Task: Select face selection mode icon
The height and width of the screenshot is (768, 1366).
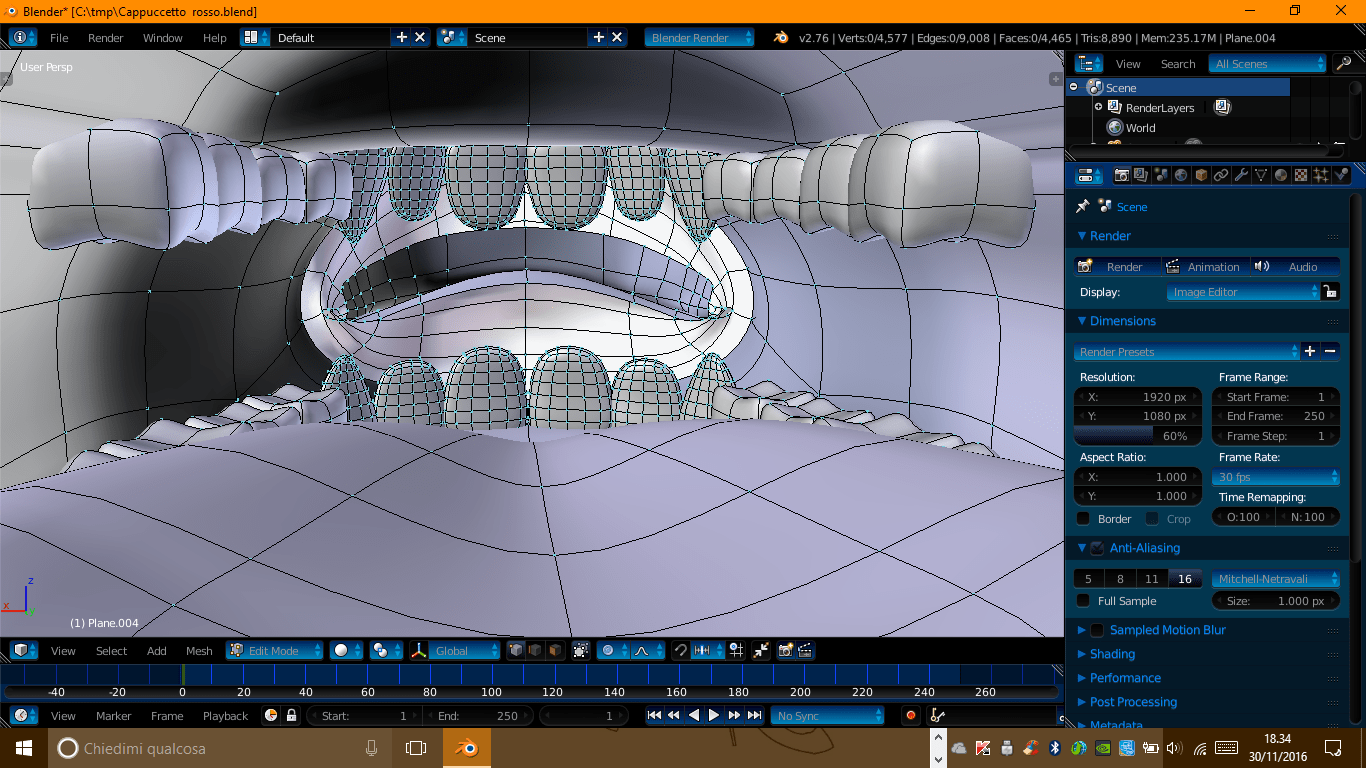Action: pyautogui.click(x=554, y=650)
